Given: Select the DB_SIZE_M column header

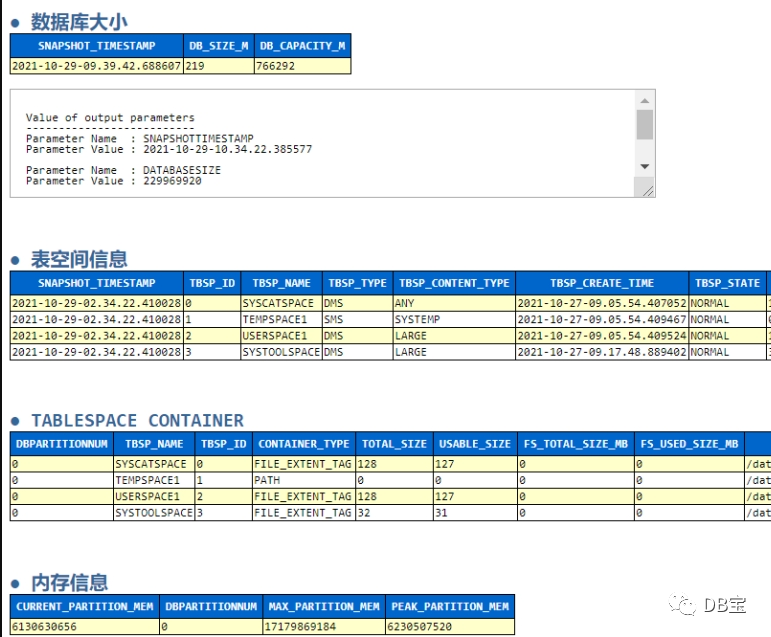Looking at the screenshot, I should tap(219, 46).
